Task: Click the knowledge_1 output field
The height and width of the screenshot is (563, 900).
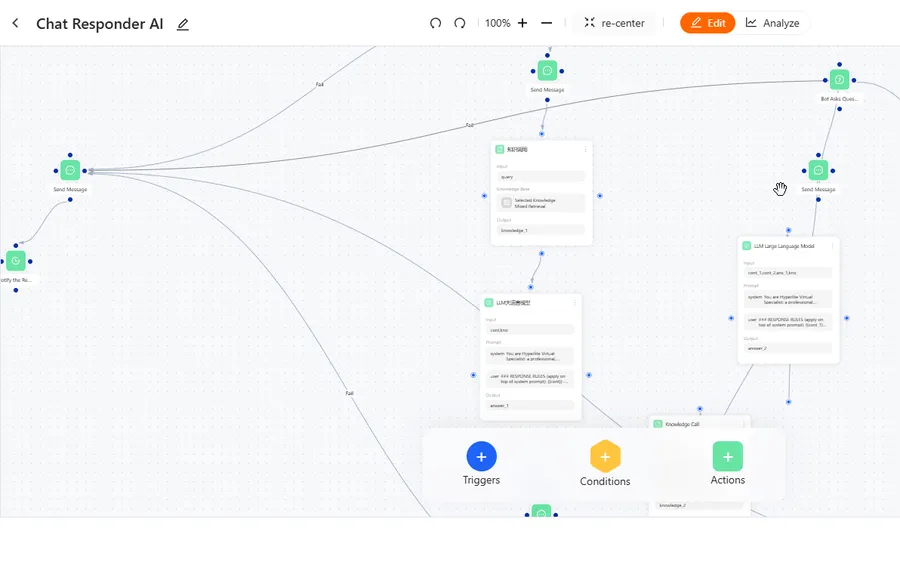Action: pos(541,230)
